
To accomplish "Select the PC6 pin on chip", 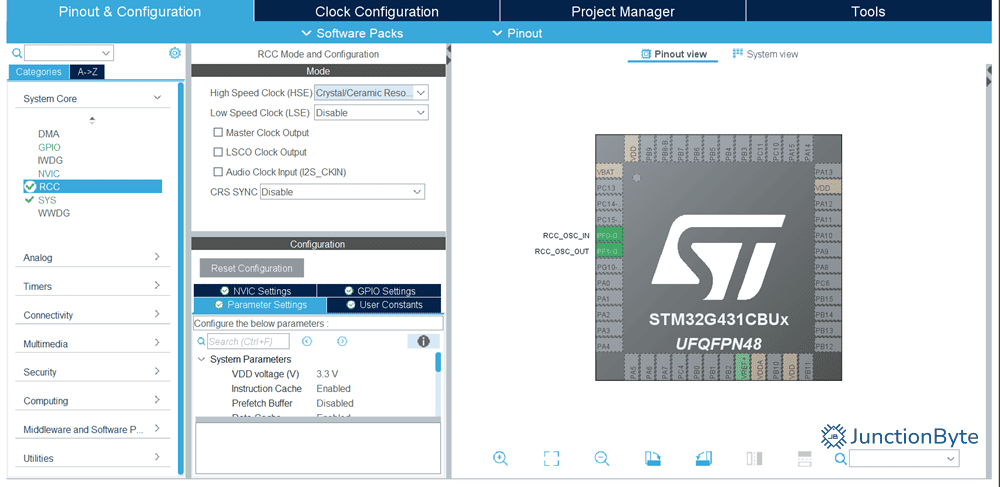I will 828,282.
